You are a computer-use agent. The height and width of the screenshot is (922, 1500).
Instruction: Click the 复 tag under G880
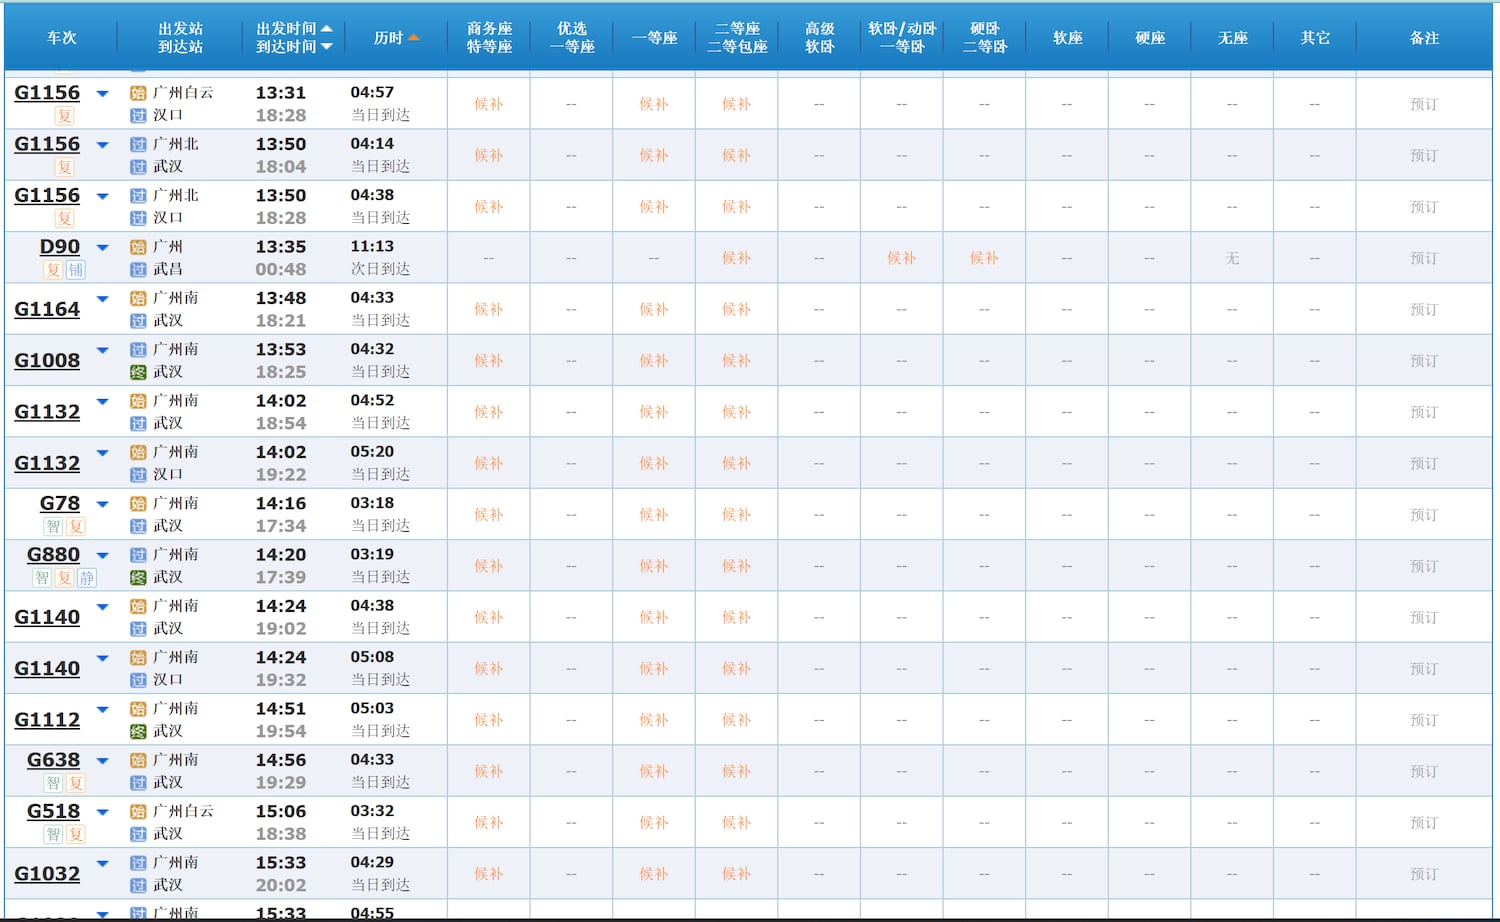(x=64, y=578)
